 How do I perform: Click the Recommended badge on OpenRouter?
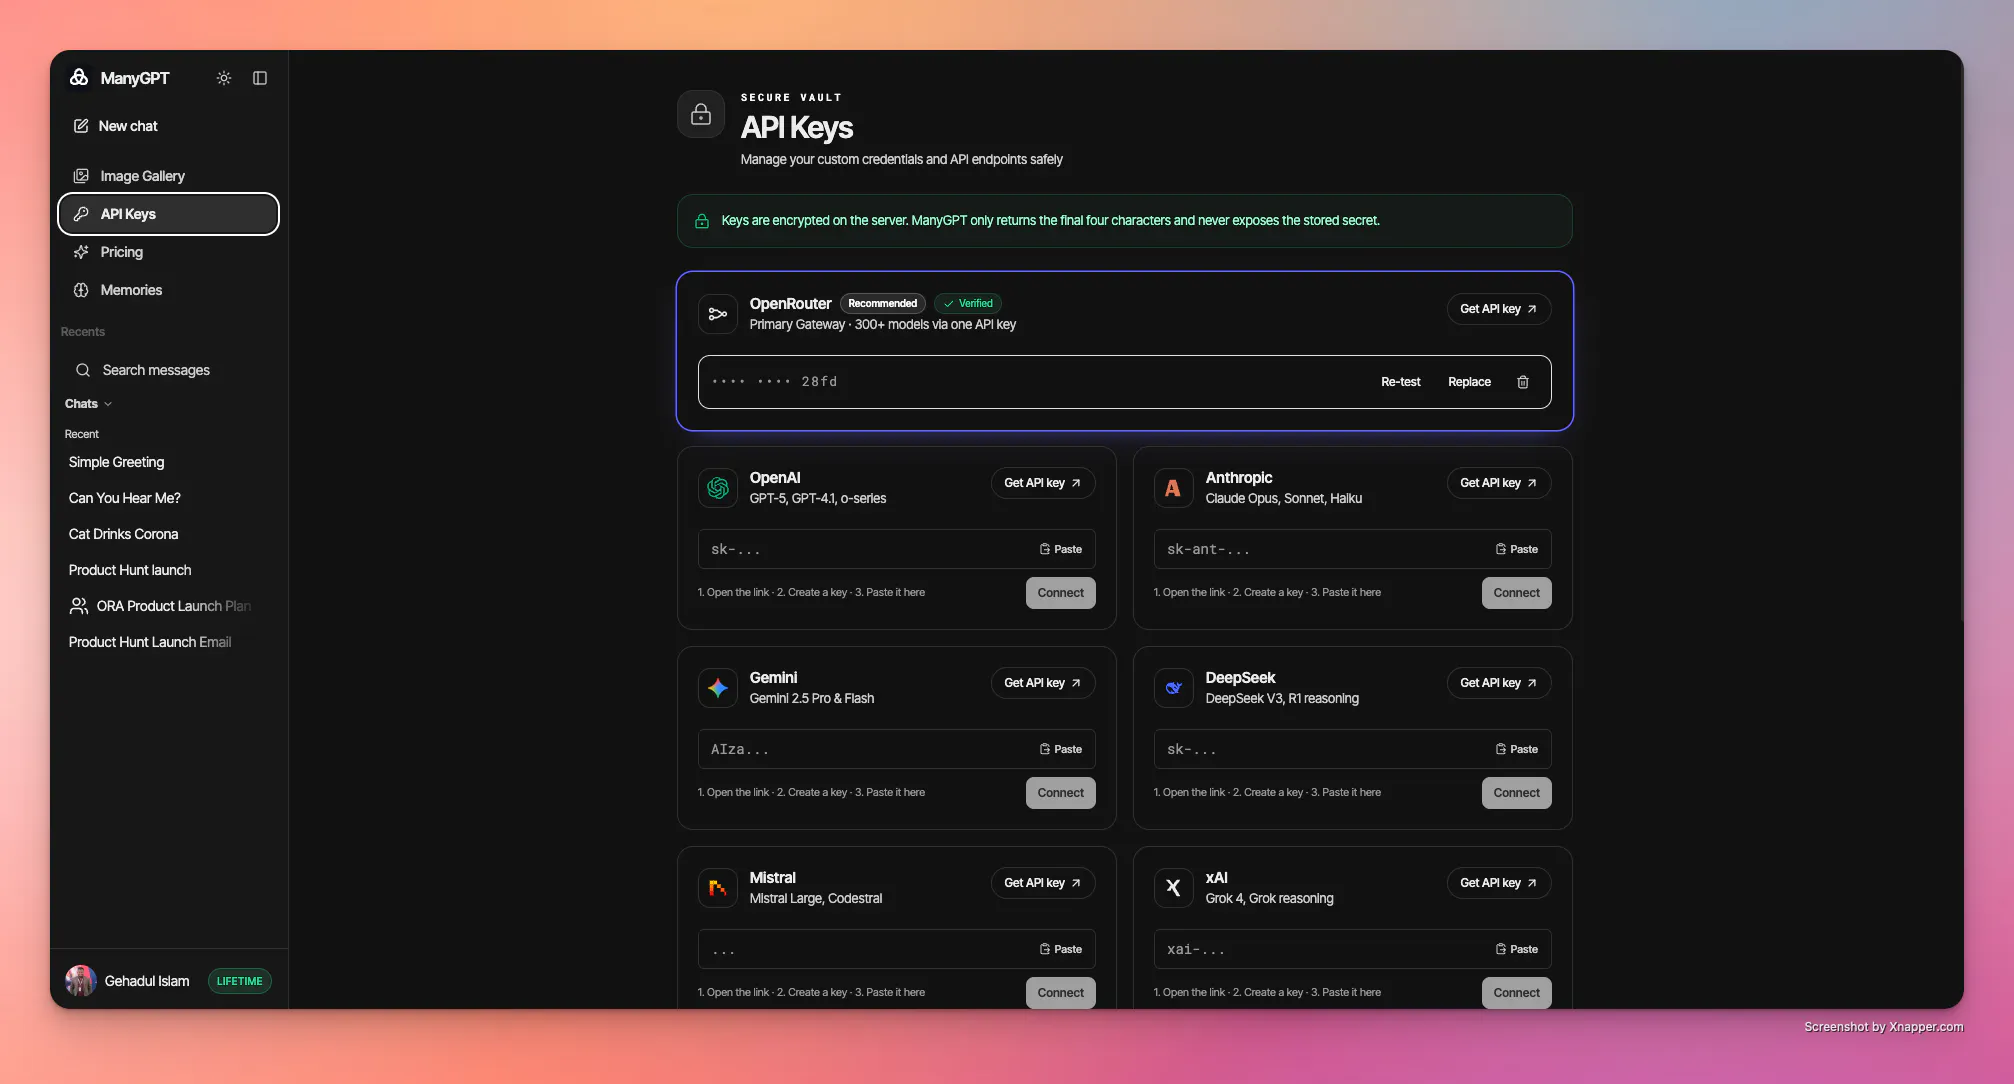click(x=883, y=303)
